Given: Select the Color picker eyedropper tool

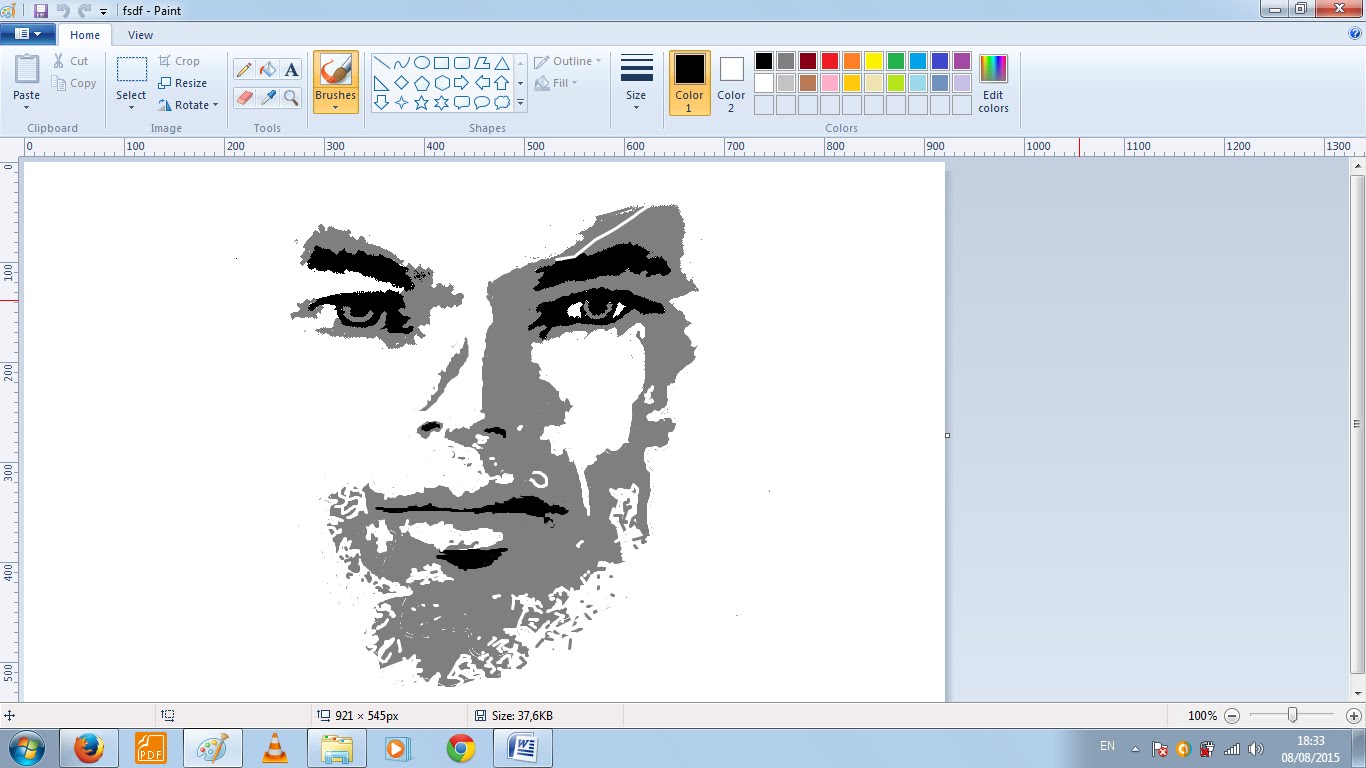Looking at the screenshot, I should pos(267,97).
